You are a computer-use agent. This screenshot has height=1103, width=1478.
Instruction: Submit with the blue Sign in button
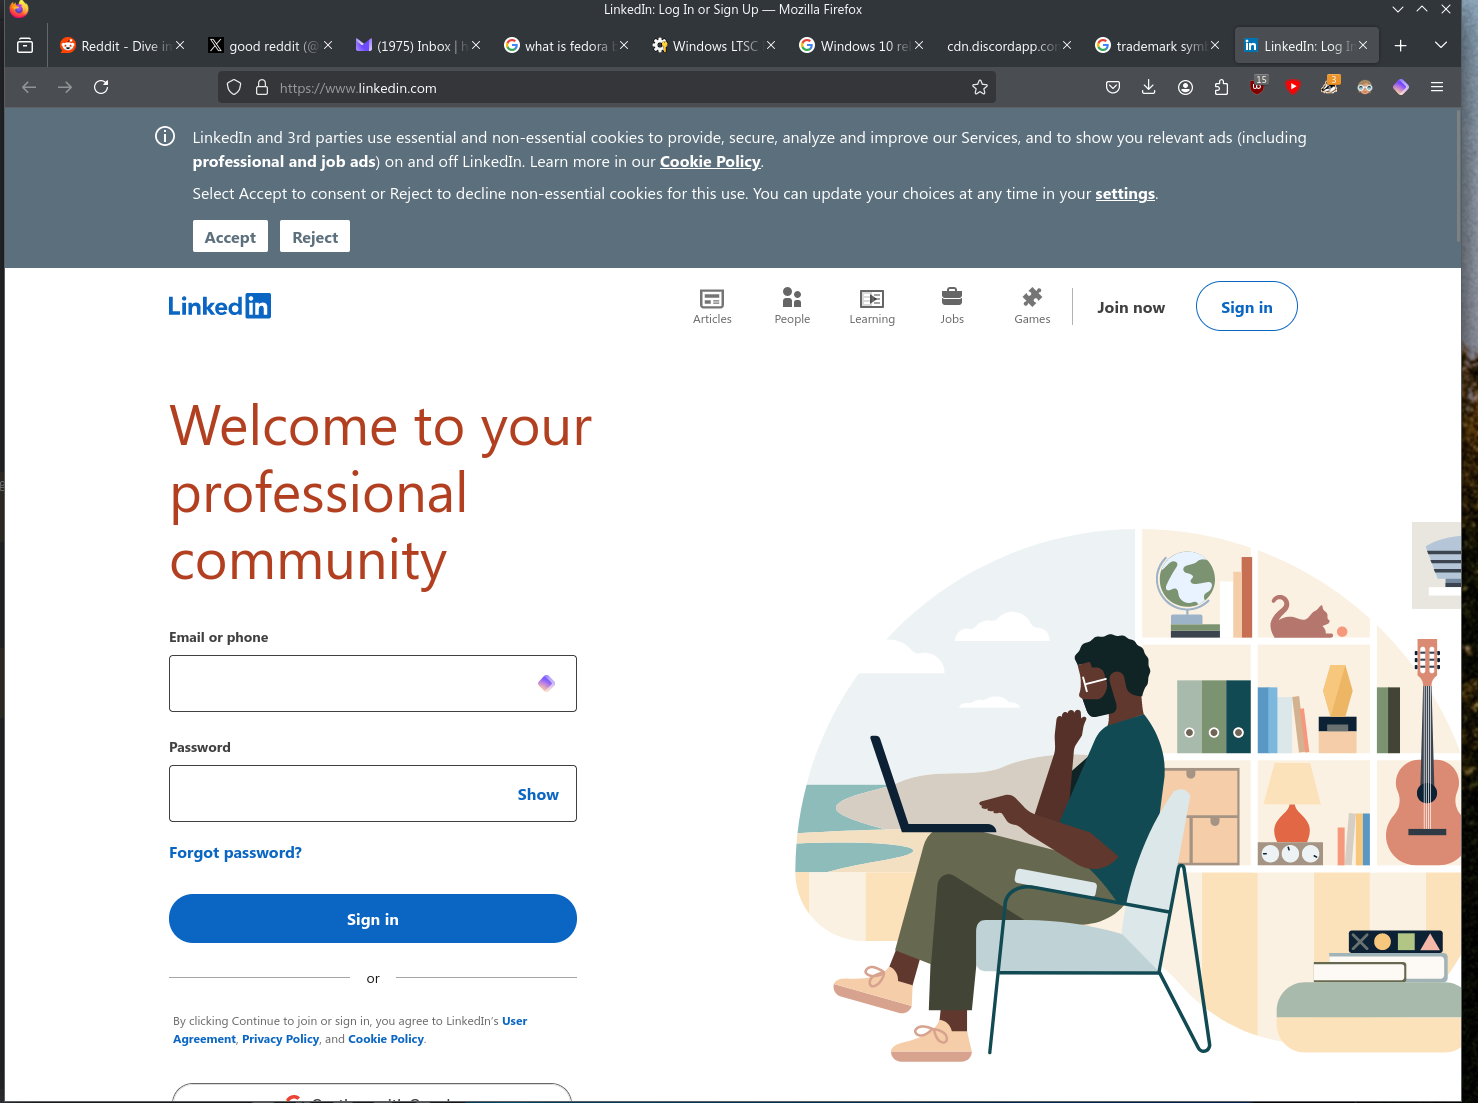click(x=373, y=919)
